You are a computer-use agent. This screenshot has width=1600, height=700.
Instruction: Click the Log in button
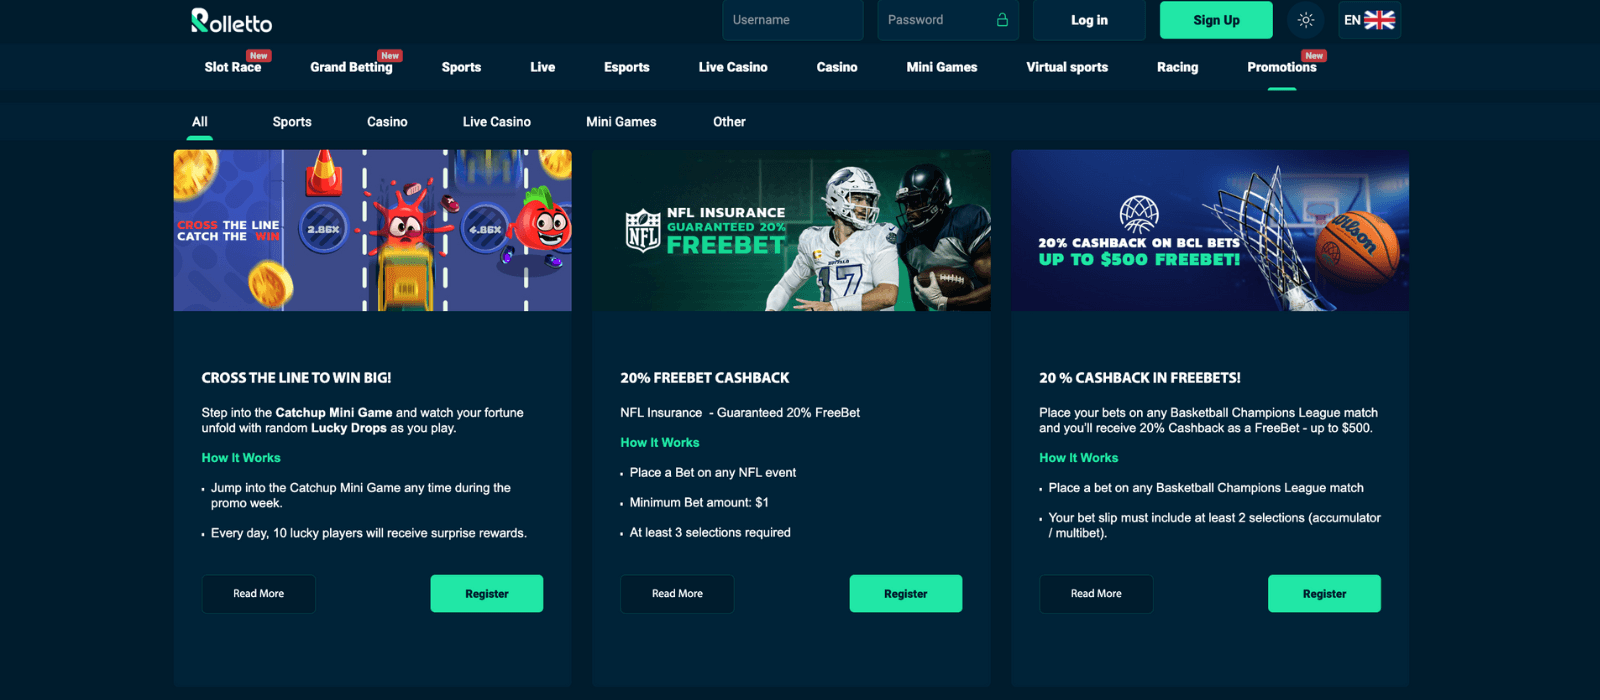[x=1089, y=20]
